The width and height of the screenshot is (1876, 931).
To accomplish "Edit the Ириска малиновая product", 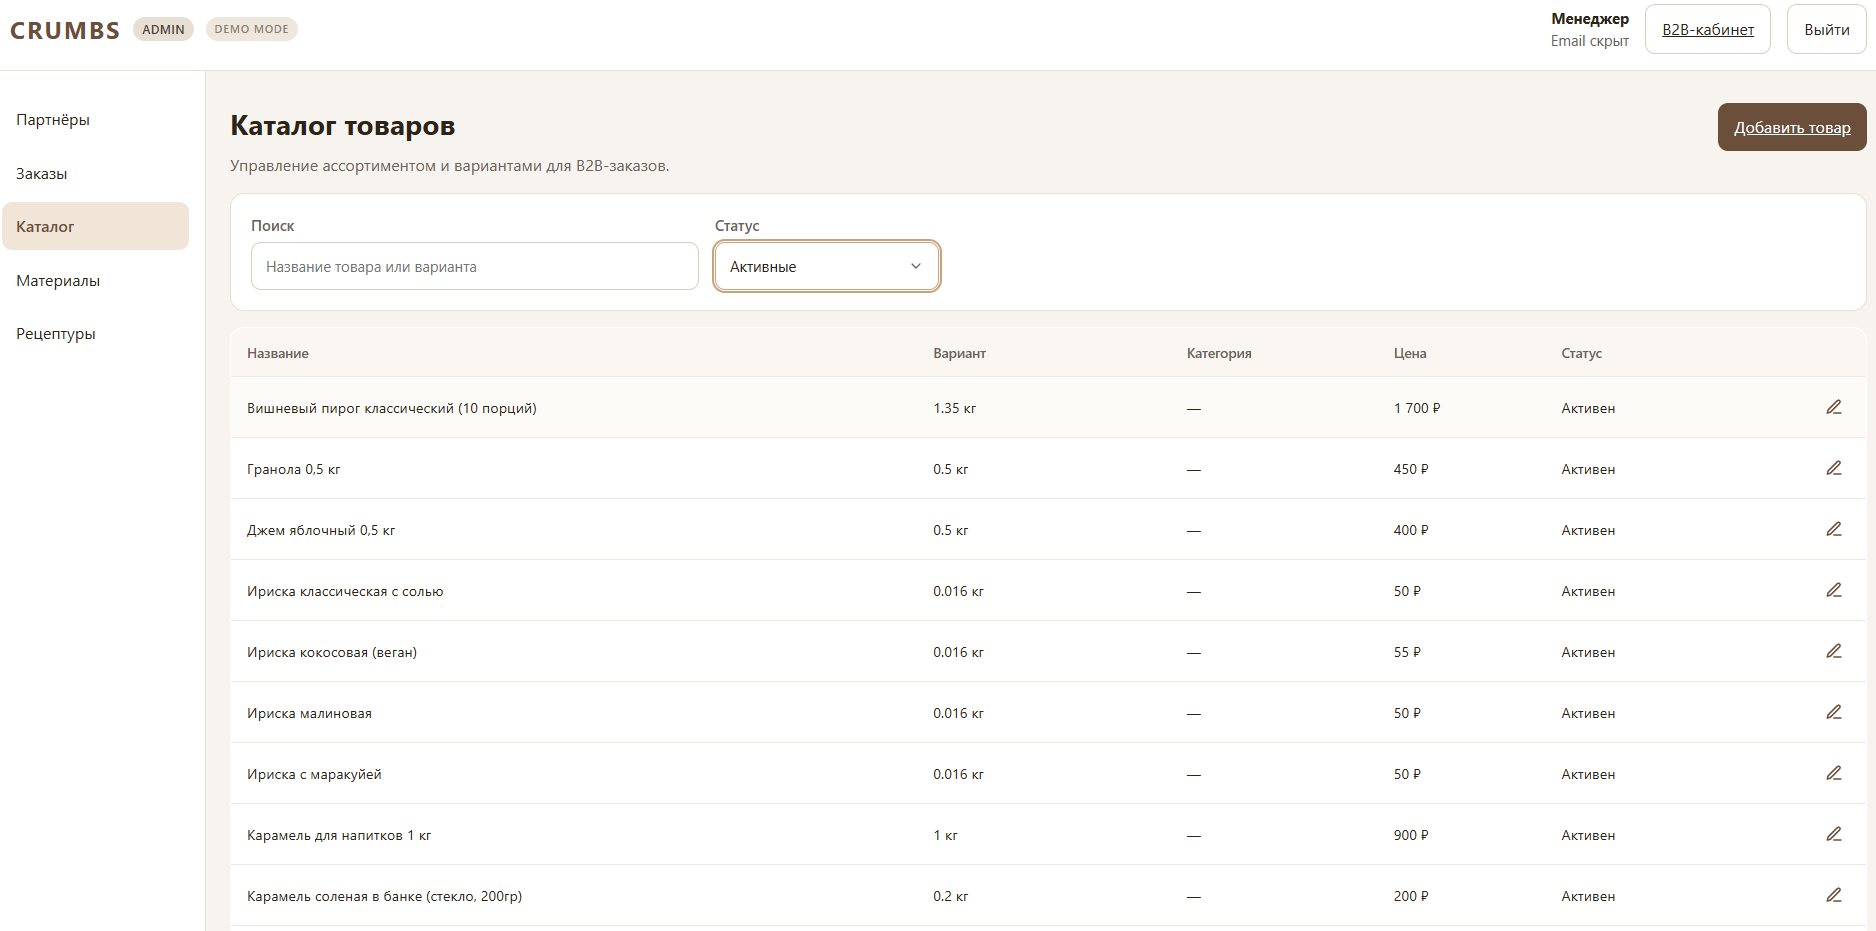I will click(1833, 712).
